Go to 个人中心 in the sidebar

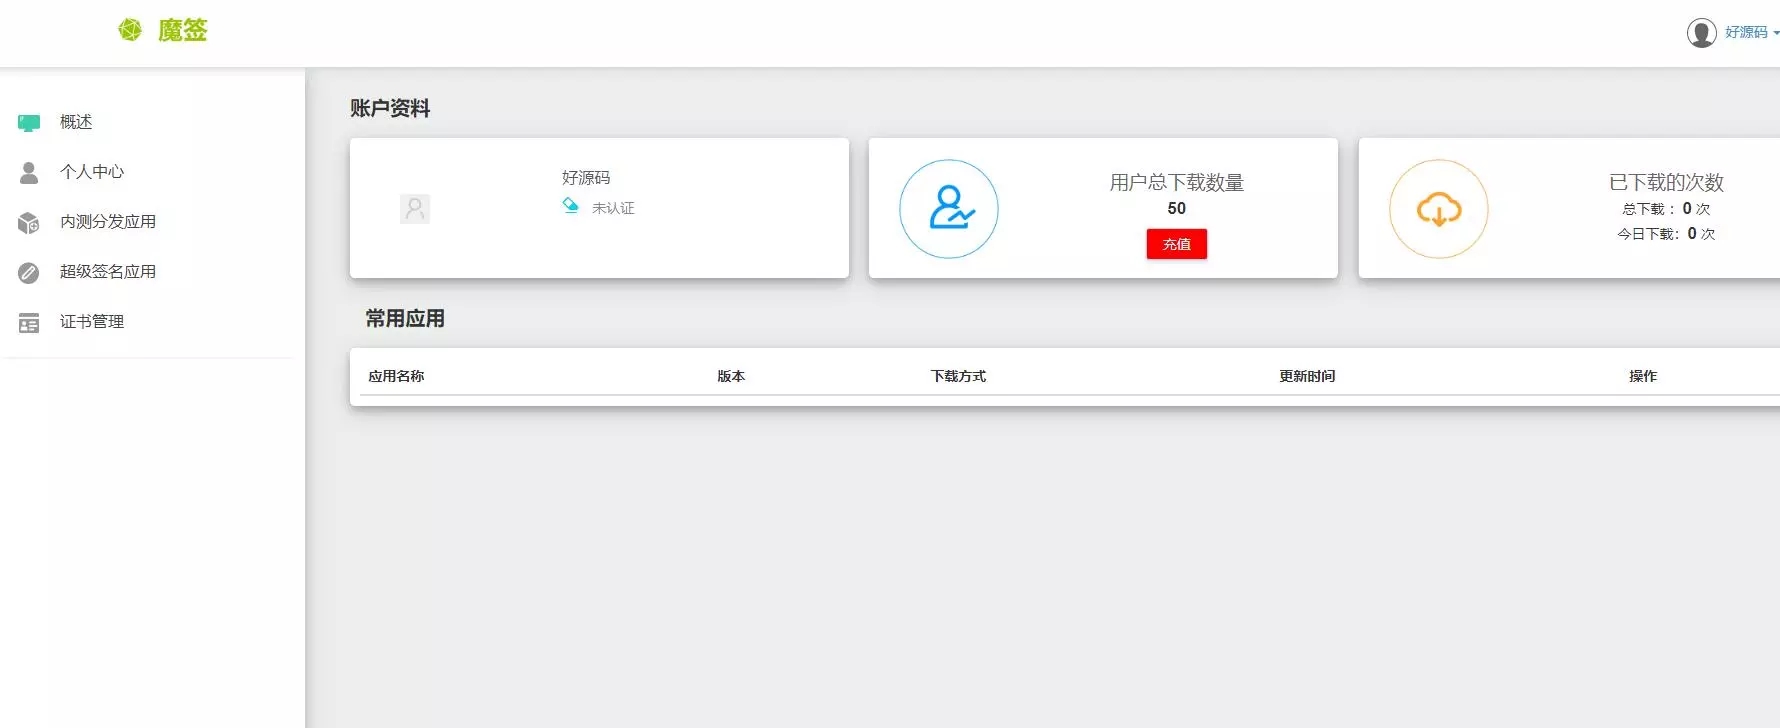[x=92, y=172]
